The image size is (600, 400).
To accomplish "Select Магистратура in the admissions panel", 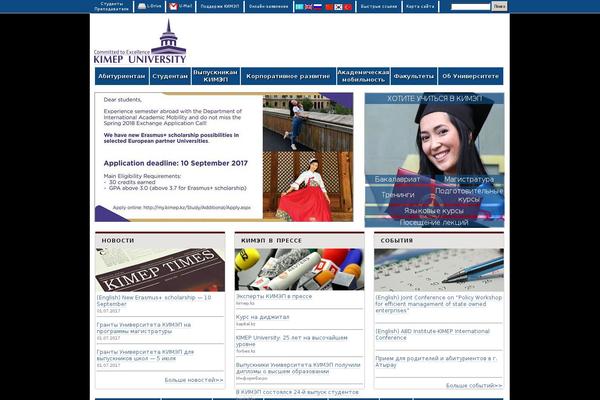I will click(x=469, y=179).
